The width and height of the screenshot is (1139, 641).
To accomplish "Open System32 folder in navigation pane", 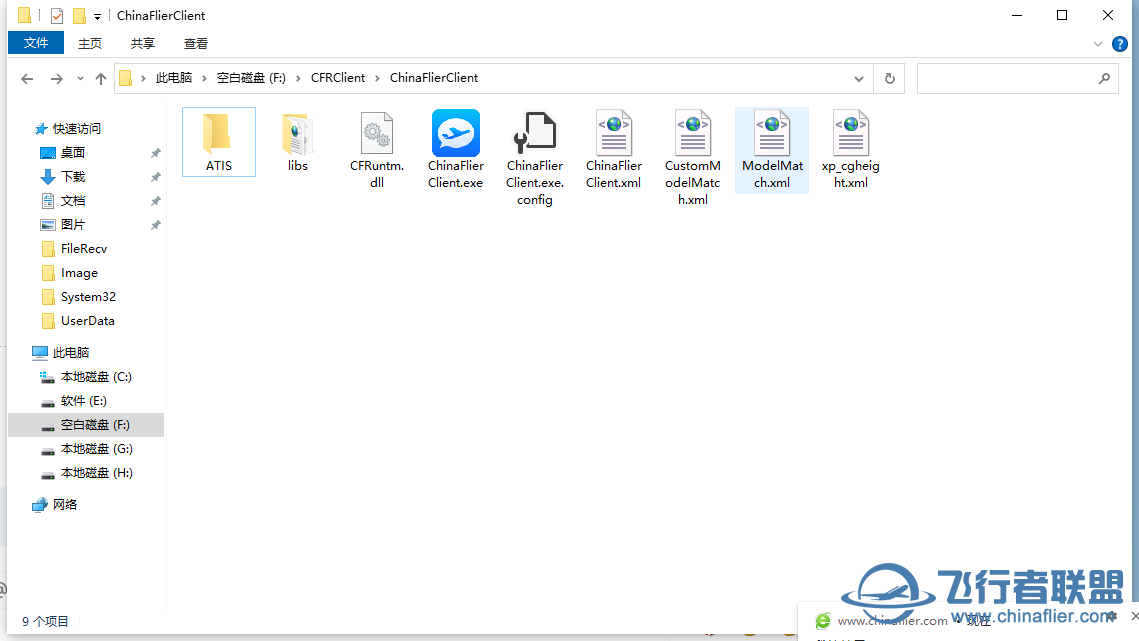I will point(88,297).
